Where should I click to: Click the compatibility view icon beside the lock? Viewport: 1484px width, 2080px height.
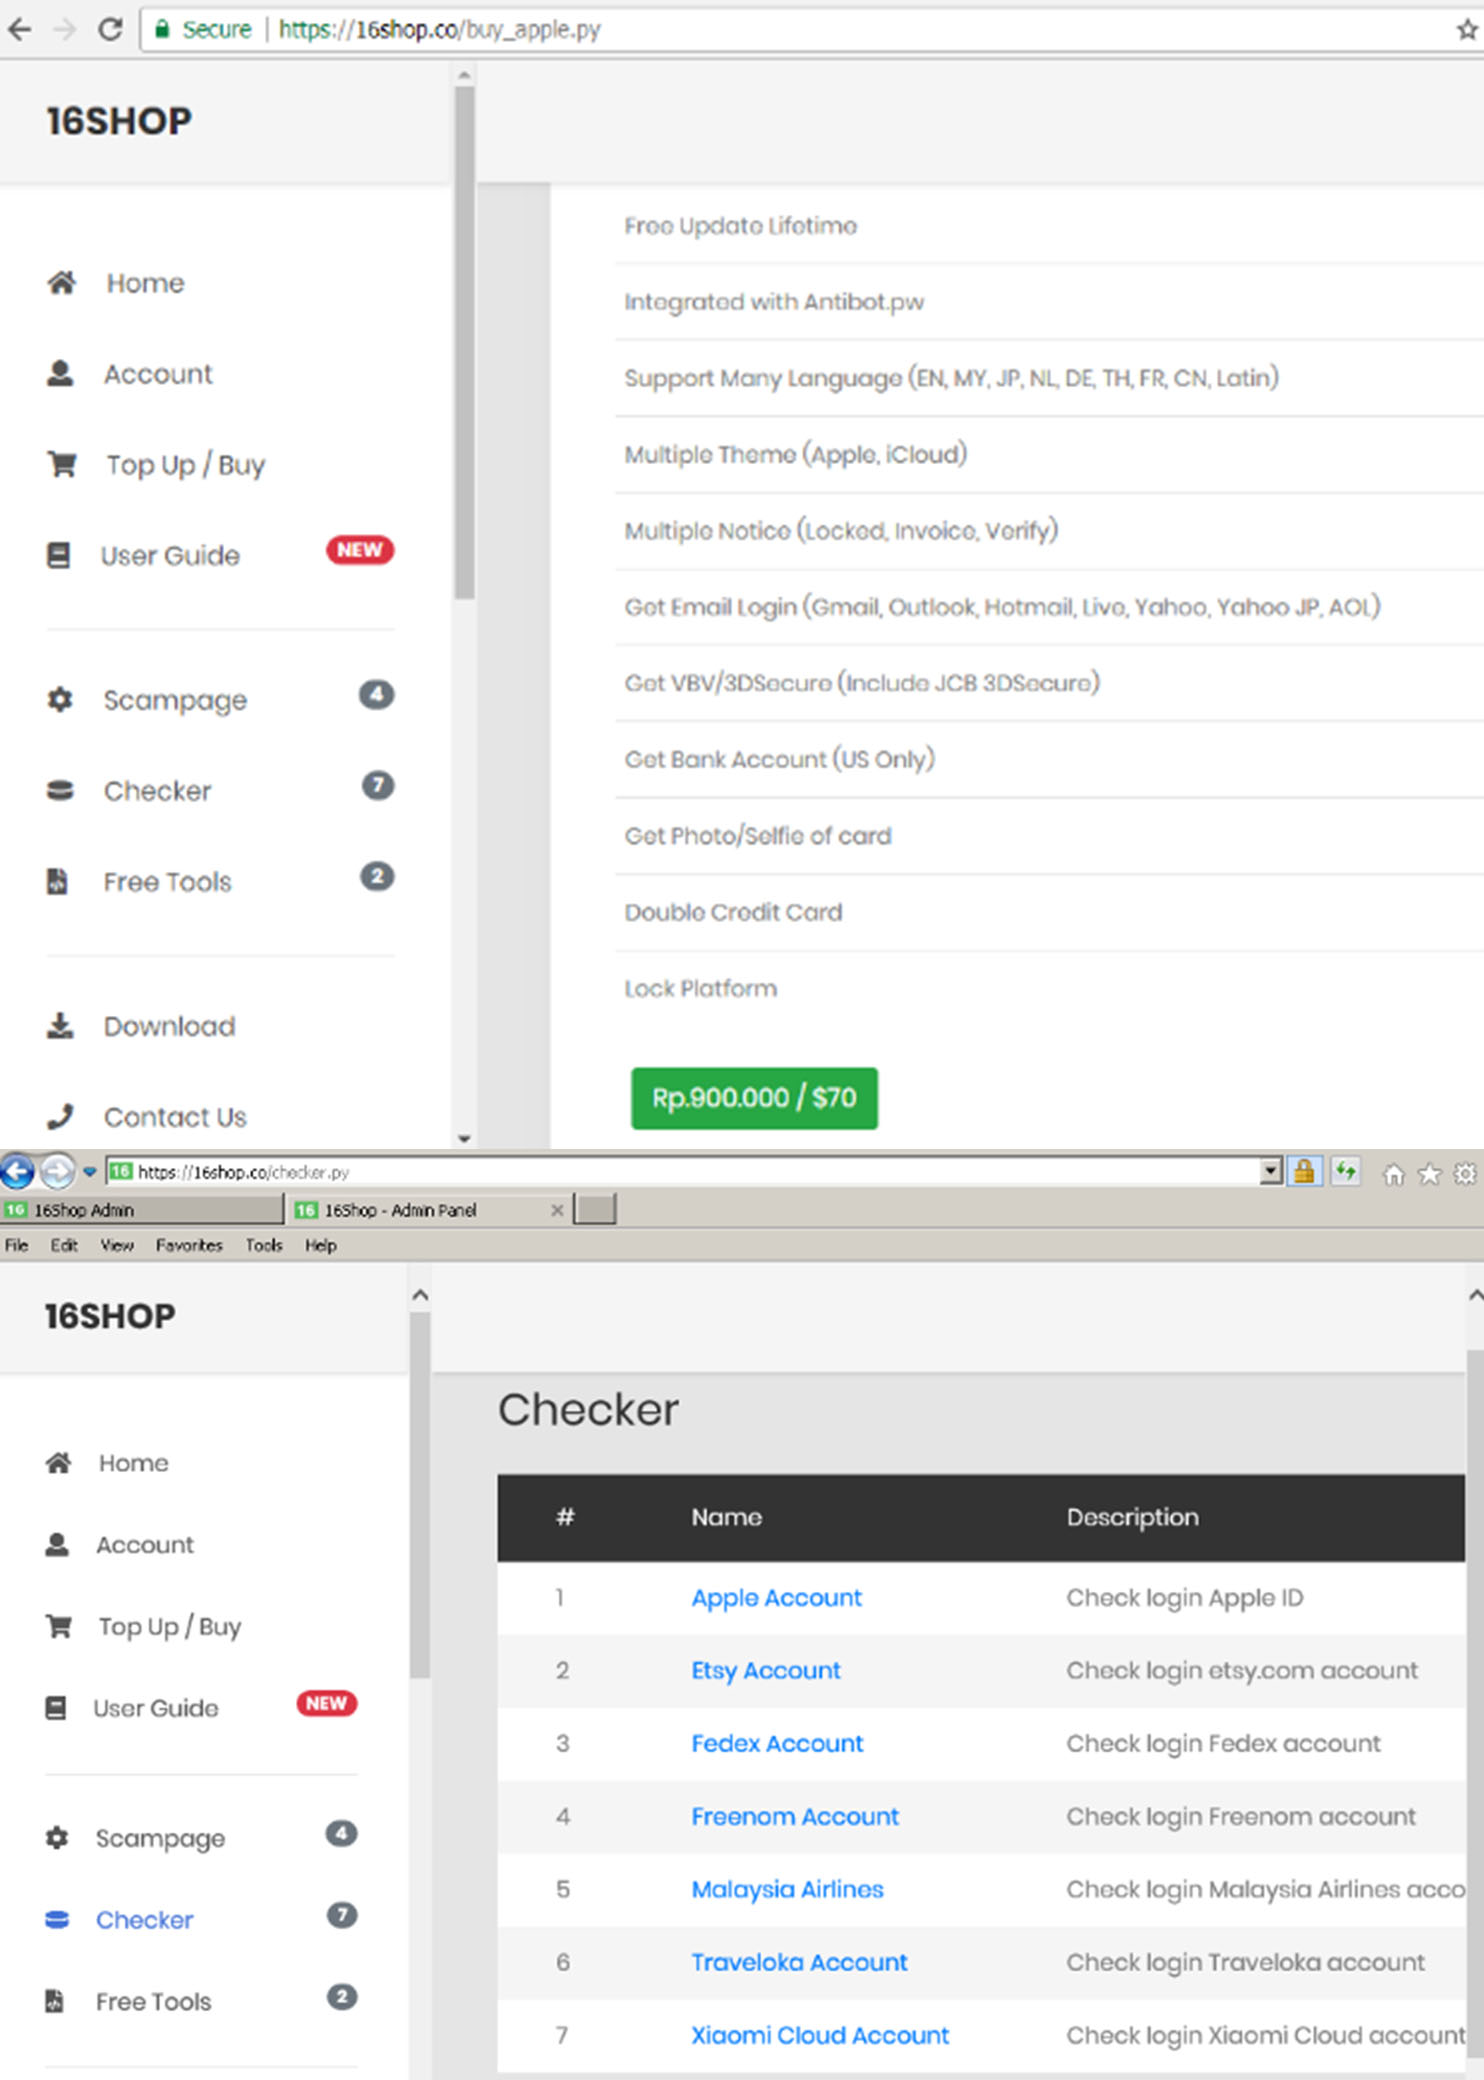(x=1346, y=1172)
